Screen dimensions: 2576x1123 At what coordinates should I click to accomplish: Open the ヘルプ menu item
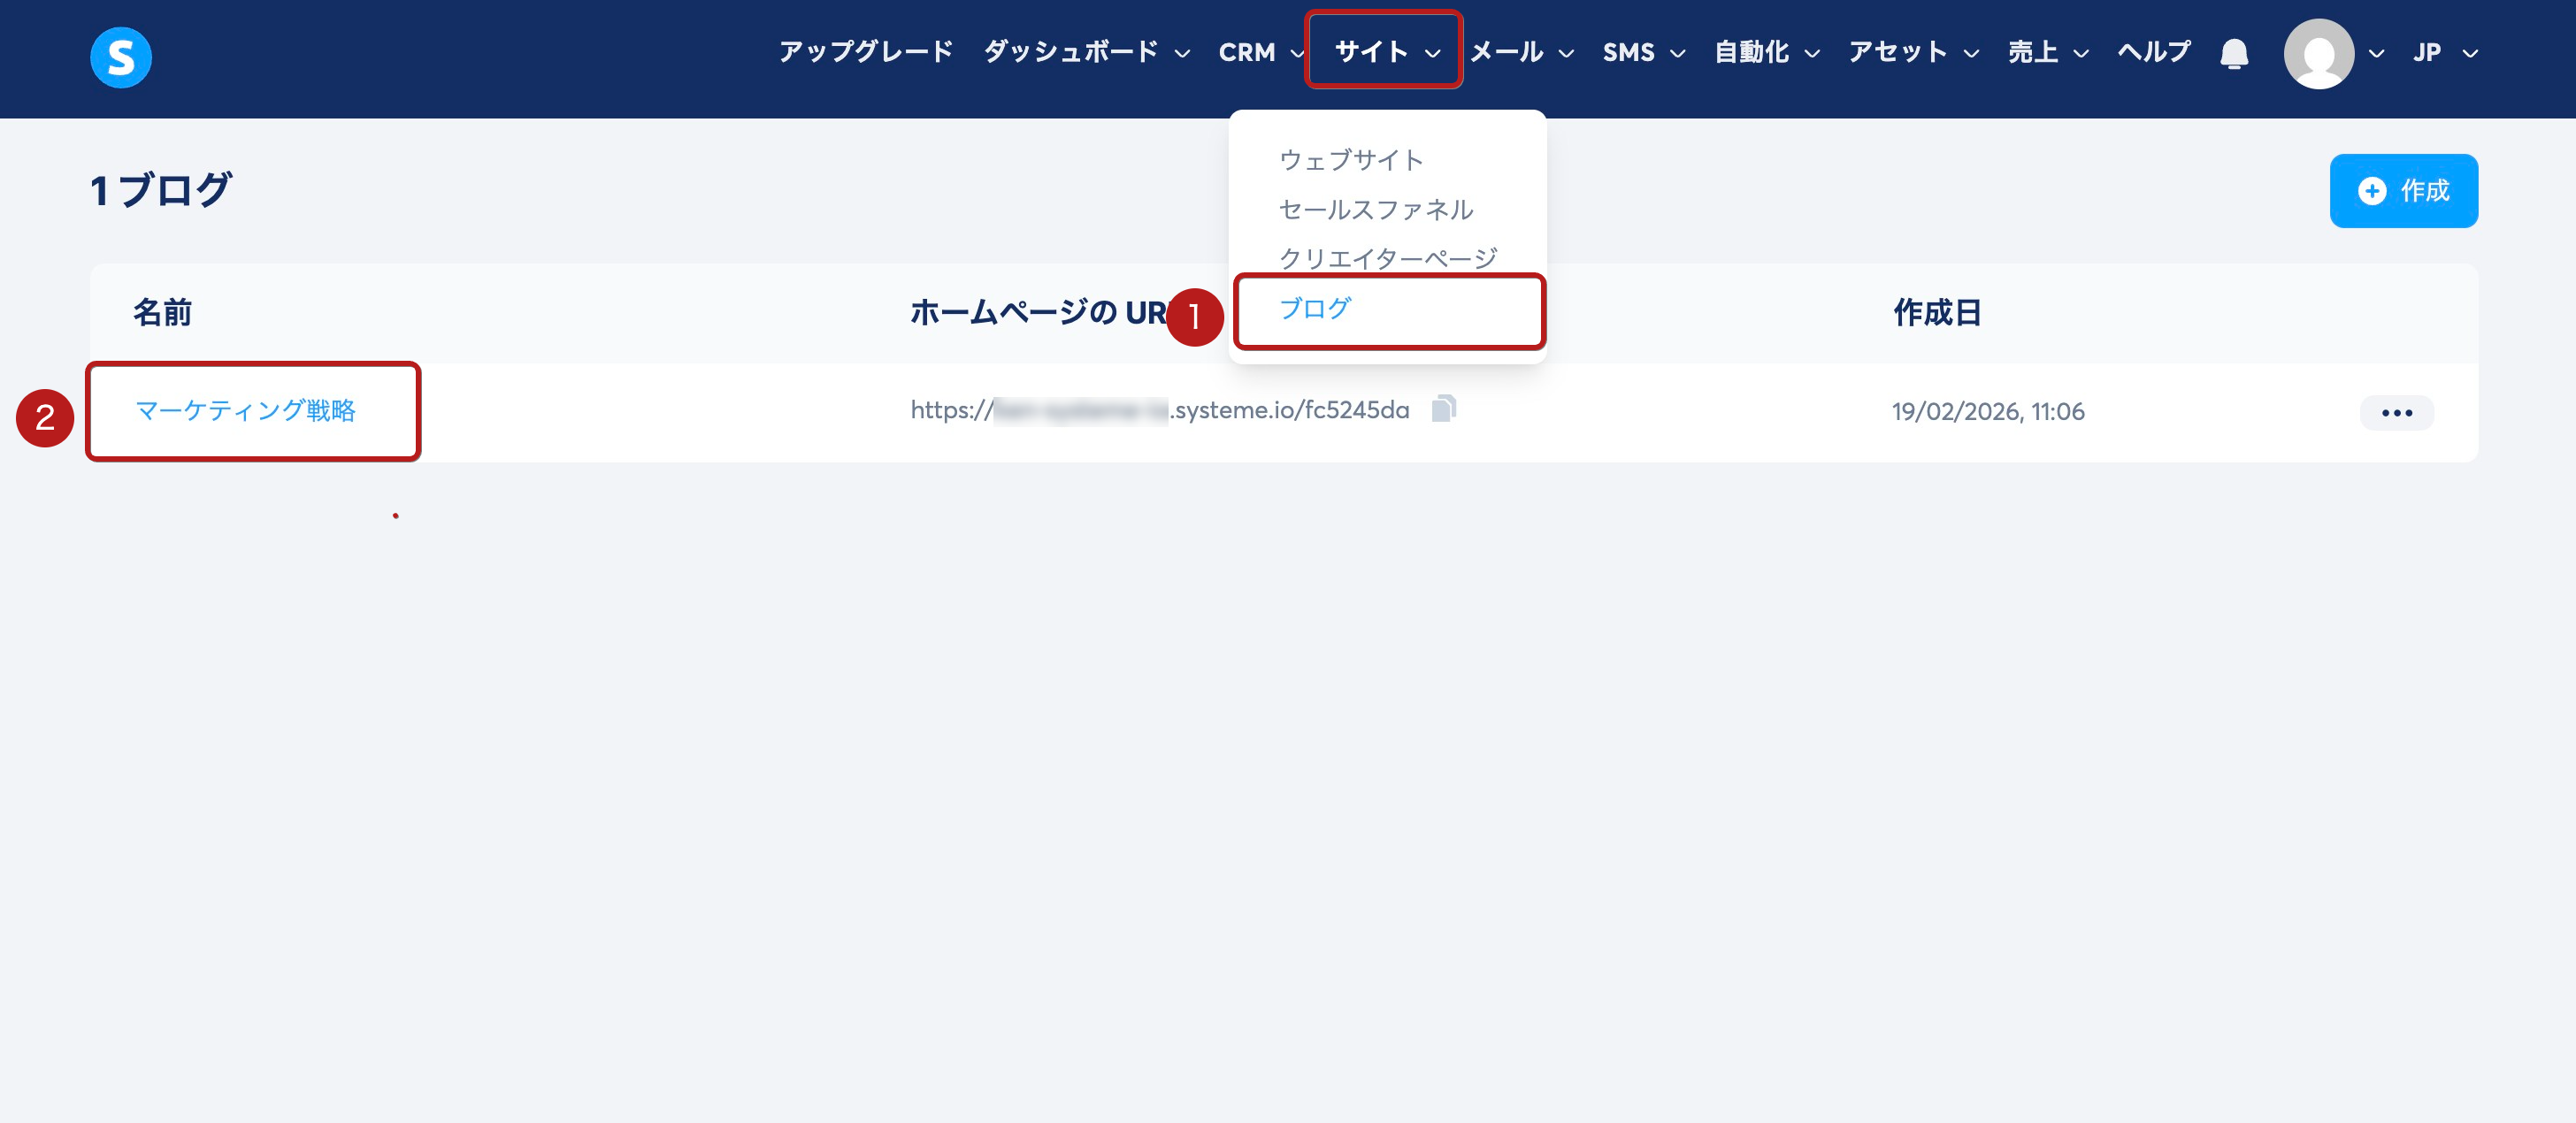[x=2153, y=52]
